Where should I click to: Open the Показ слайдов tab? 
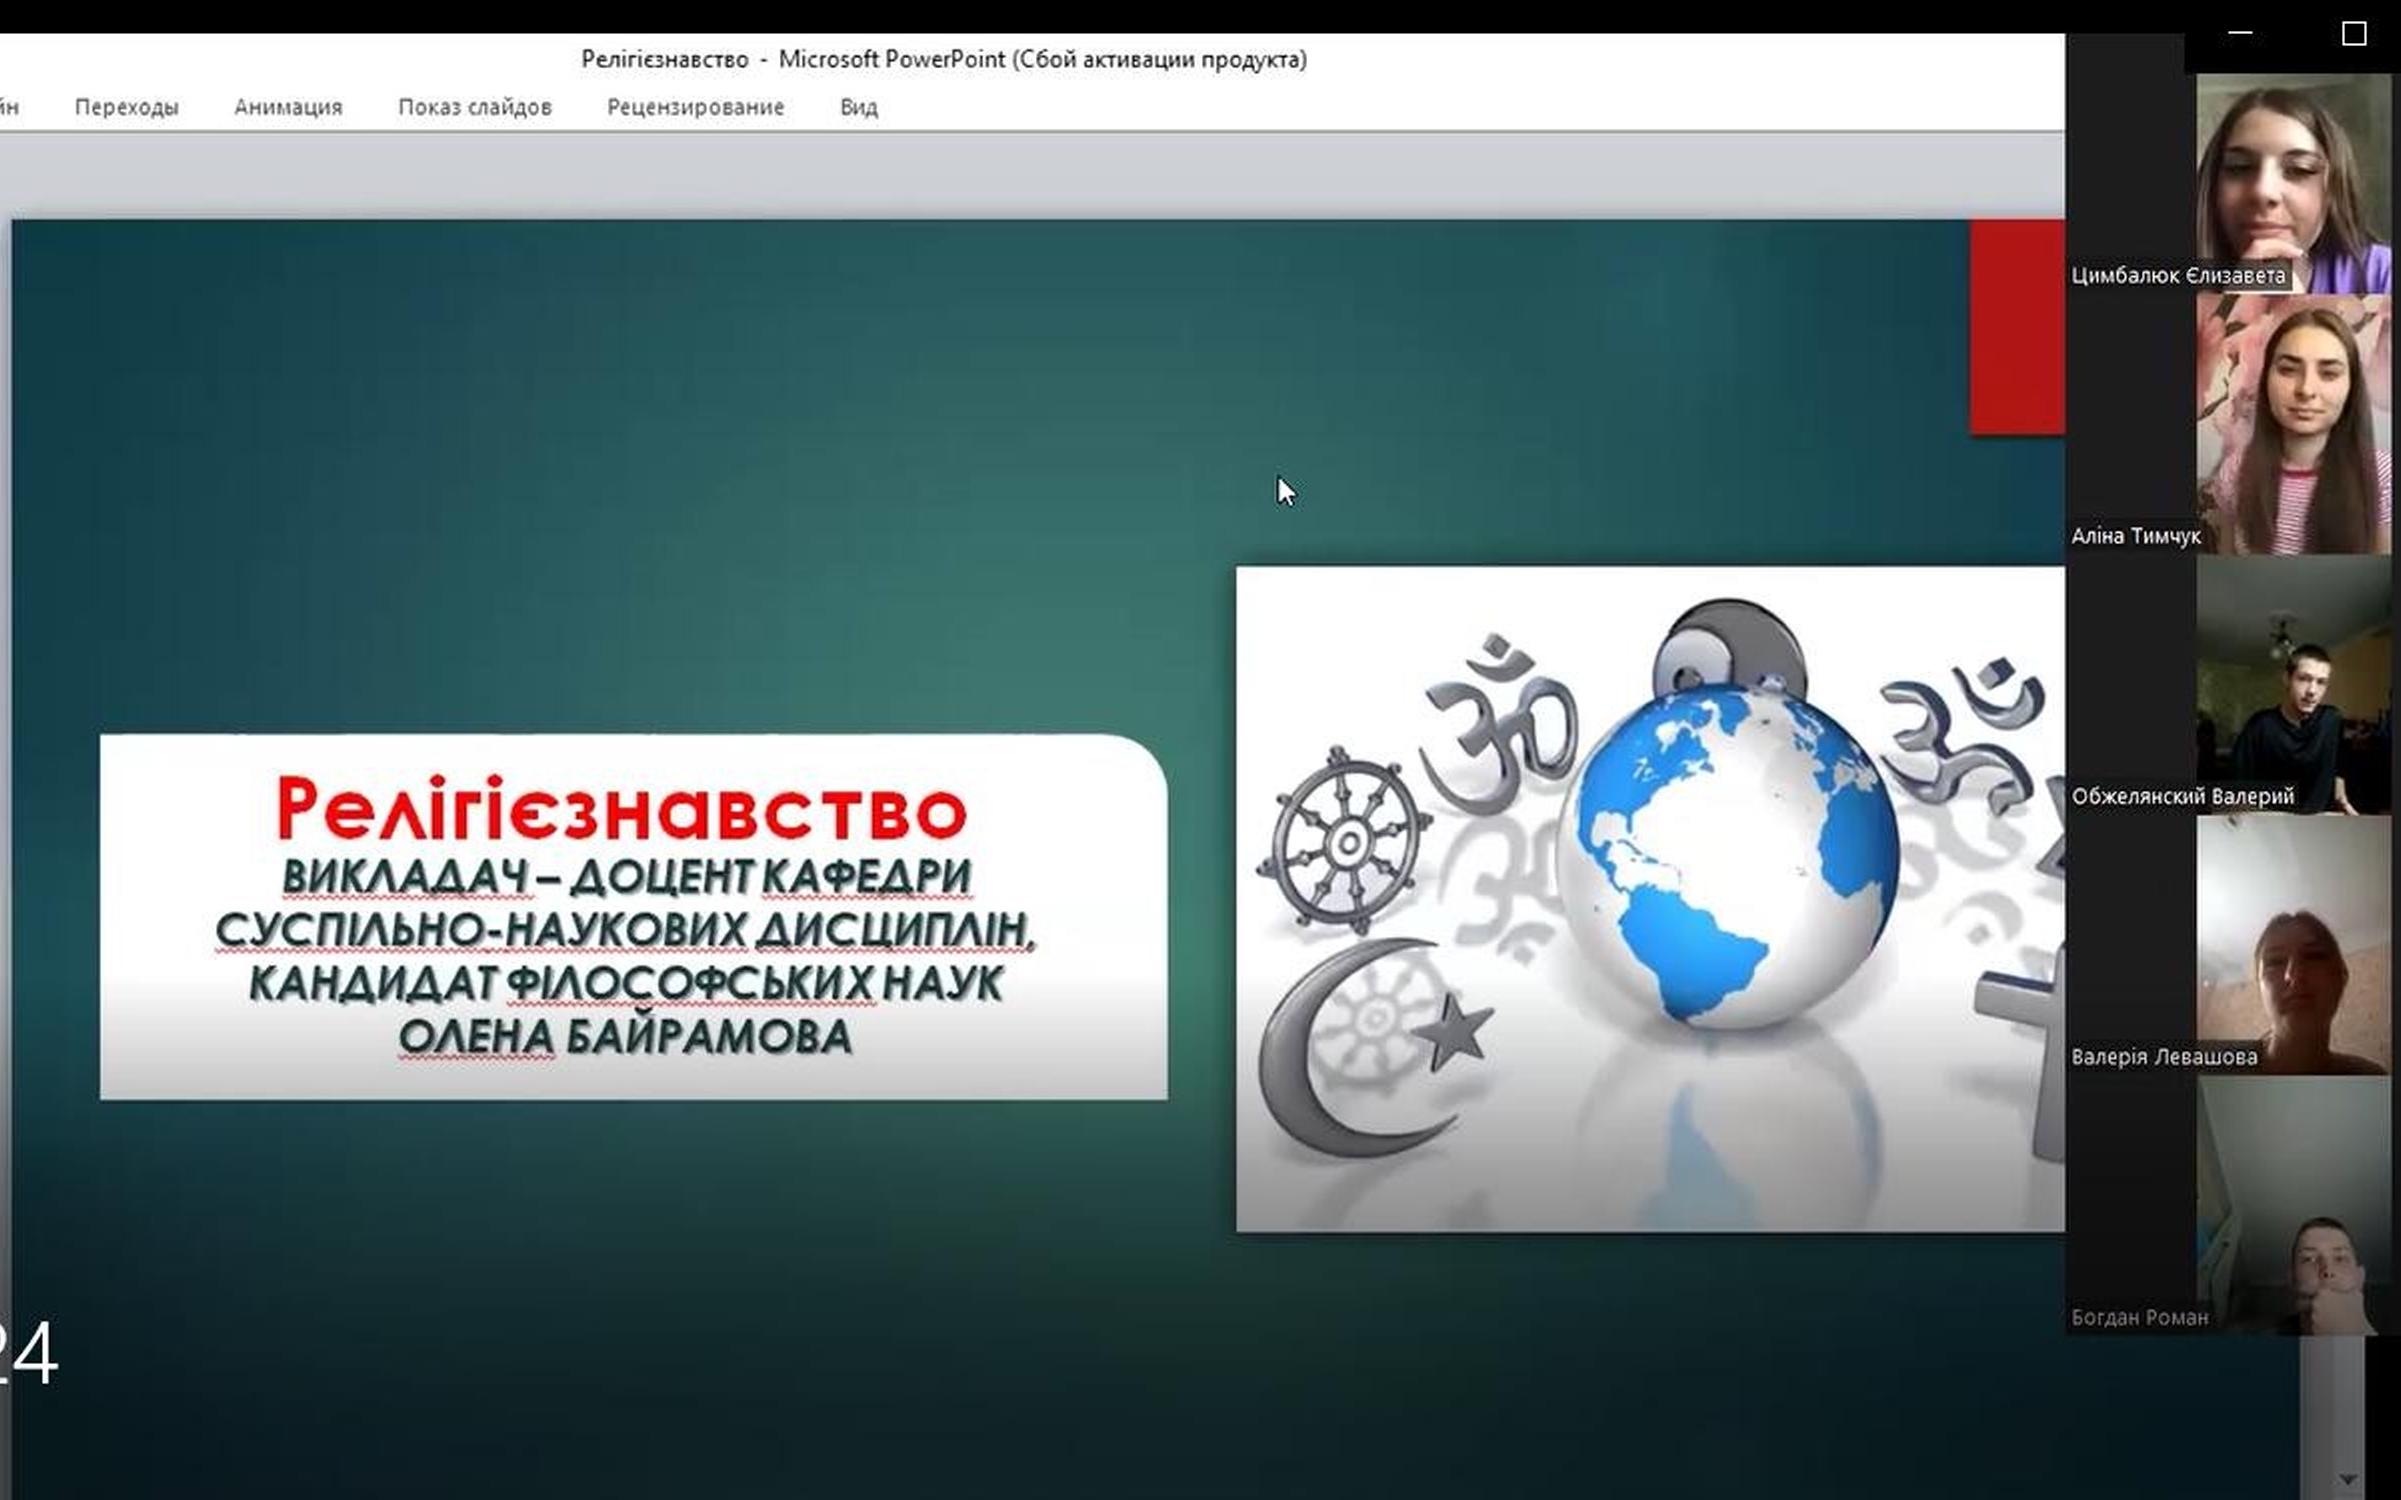[x=474, y=107]
